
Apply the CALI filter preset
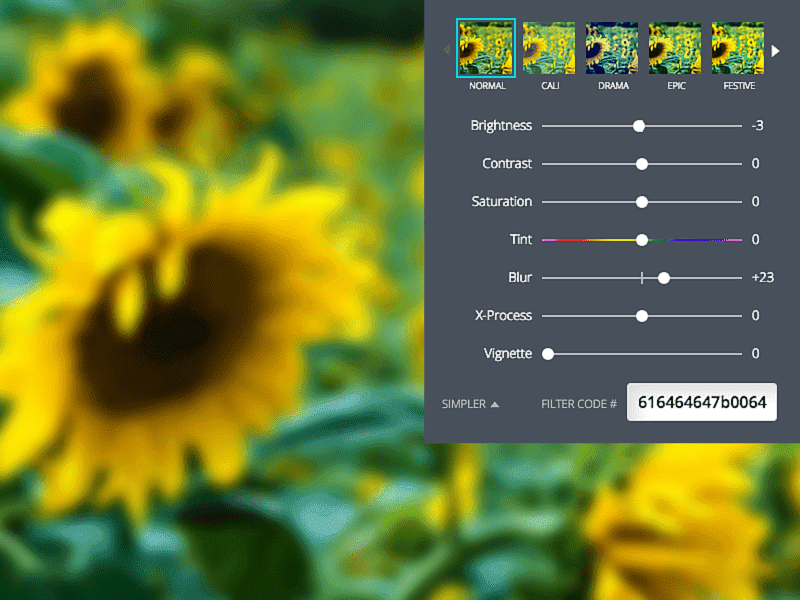coord(549,48)
